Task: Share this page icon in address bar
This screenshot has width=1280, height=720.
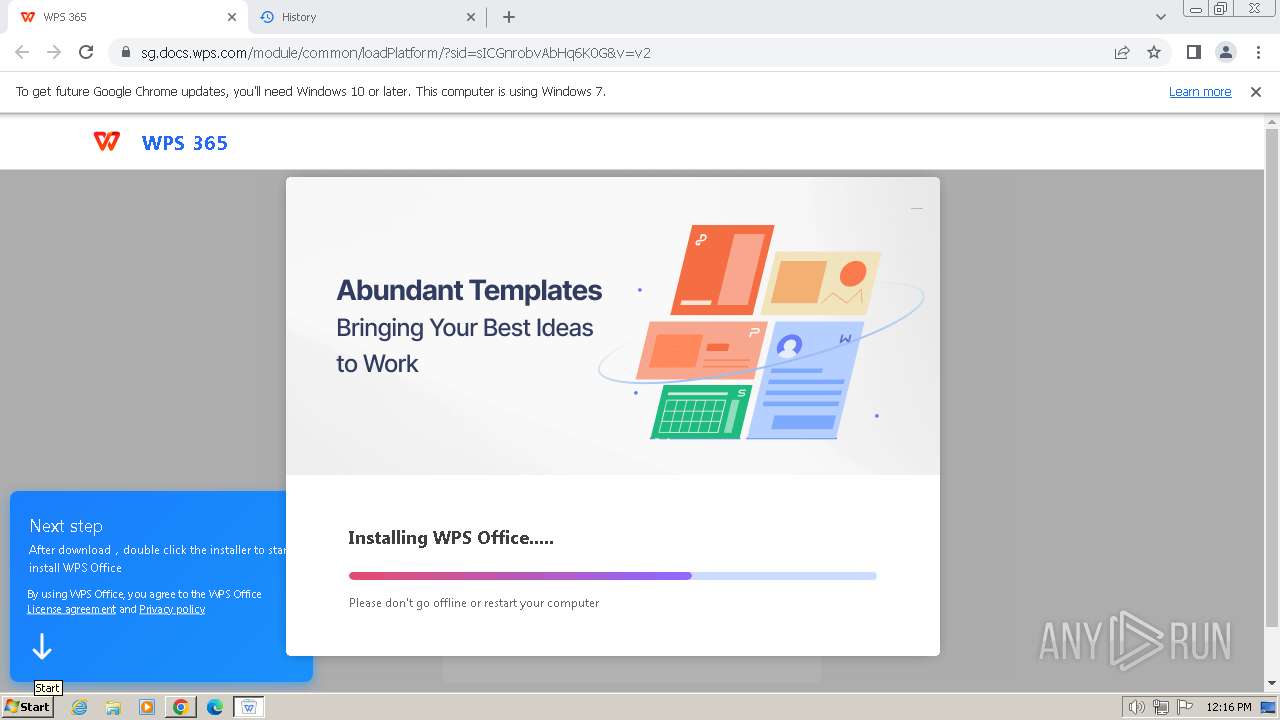Action: (x=1122, y=53)
